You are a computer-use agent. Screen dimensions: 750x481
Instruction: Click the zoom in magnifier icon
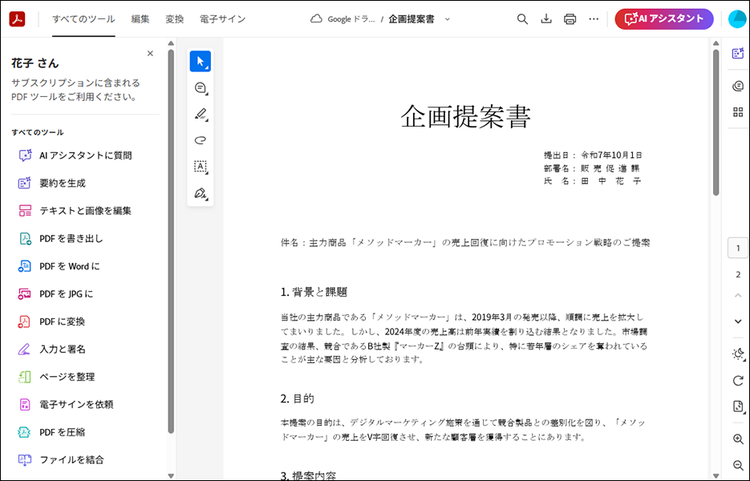[738, 440]
